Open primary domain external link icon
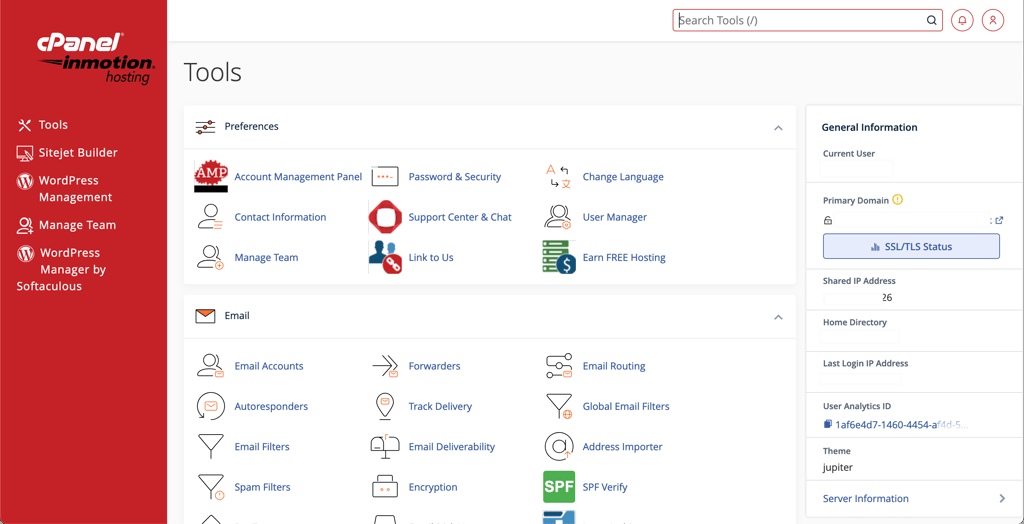Image resolution: width=1024 pixels, height=524 pixels. pyautogui.click(x=999, y=220)
